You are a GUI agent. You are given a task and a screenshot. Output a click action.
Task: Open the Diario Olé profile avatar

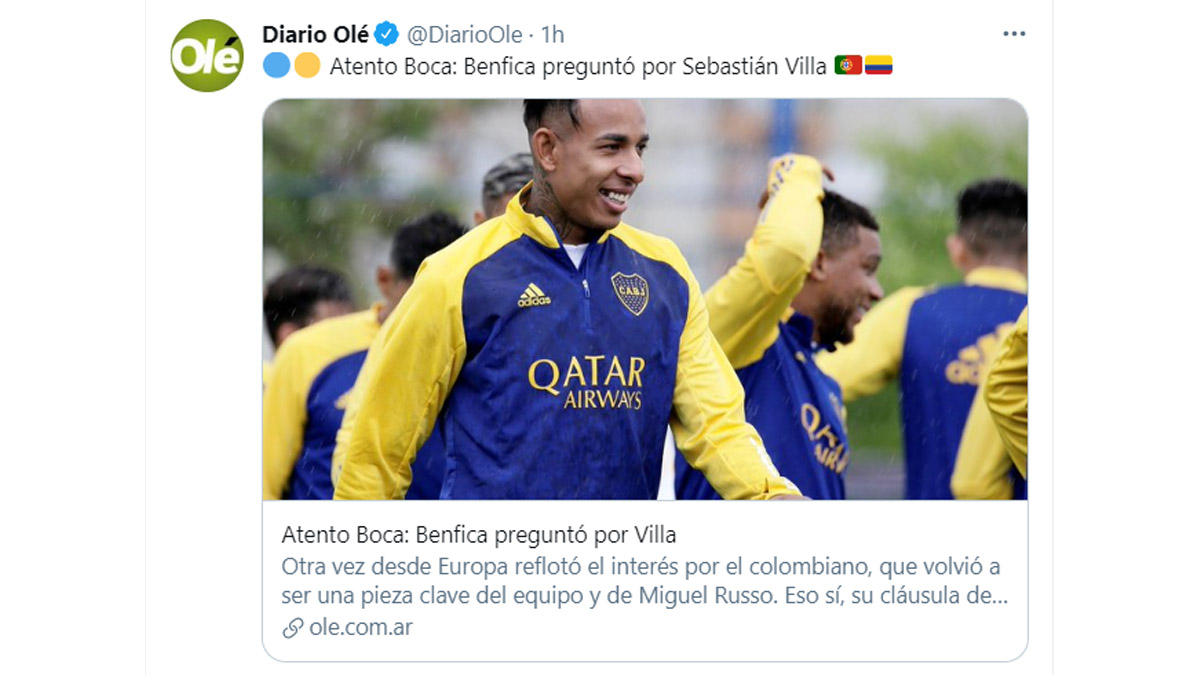click(x=207, y=56)
